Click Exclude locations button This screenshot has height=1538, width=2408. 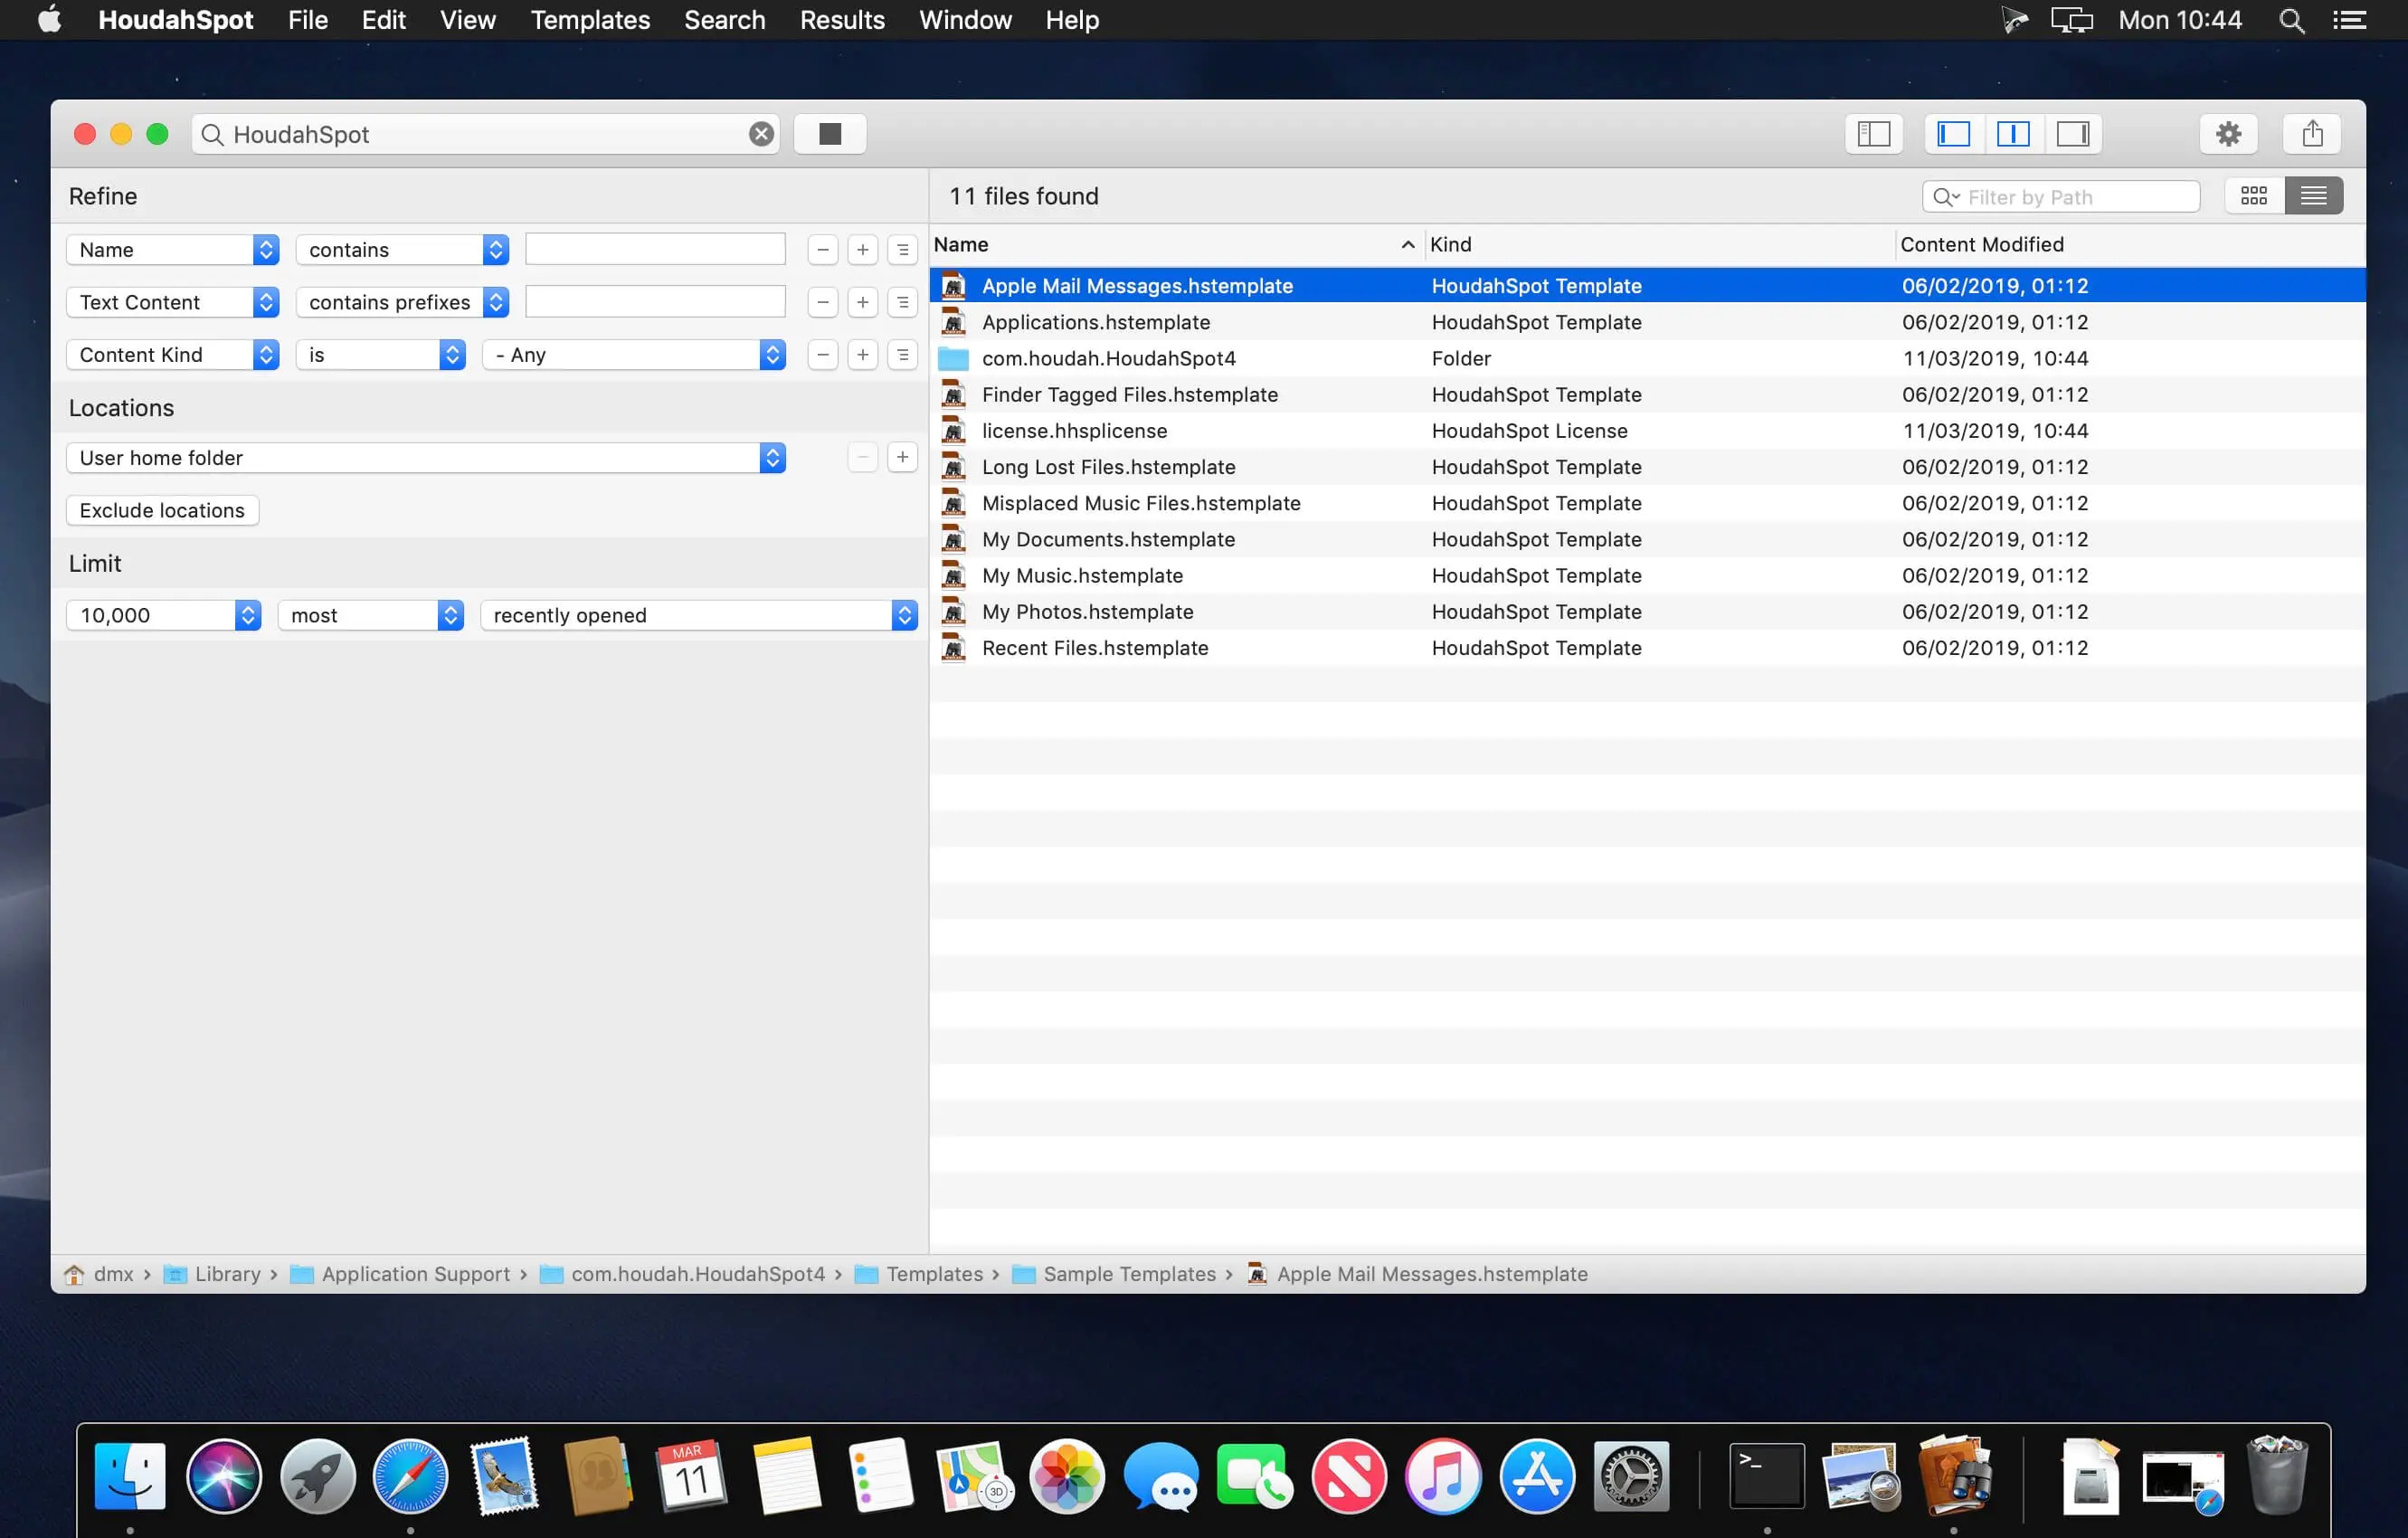[162, 509]
